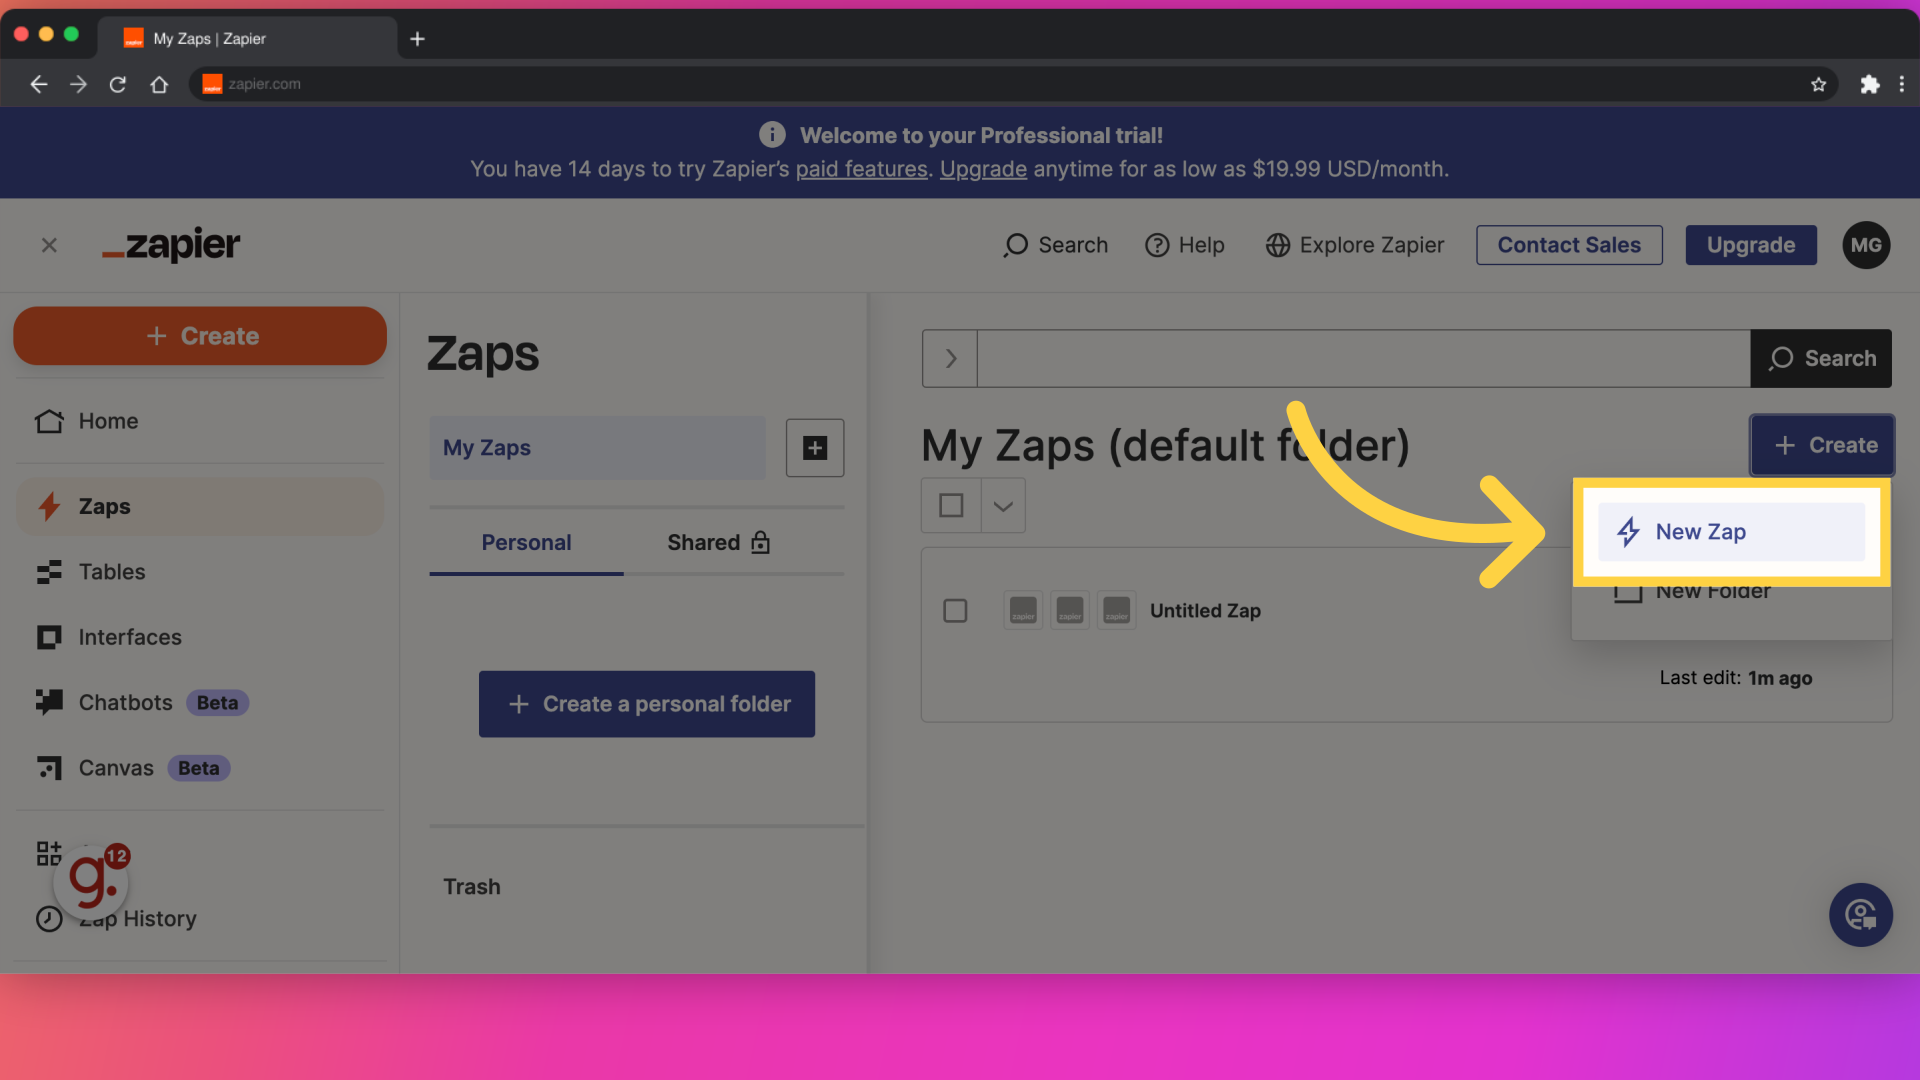The width and height of the screenshot is (1920, 1080).
Task: Click the Upgrade link in trial banner
Action: coord(983,169)
